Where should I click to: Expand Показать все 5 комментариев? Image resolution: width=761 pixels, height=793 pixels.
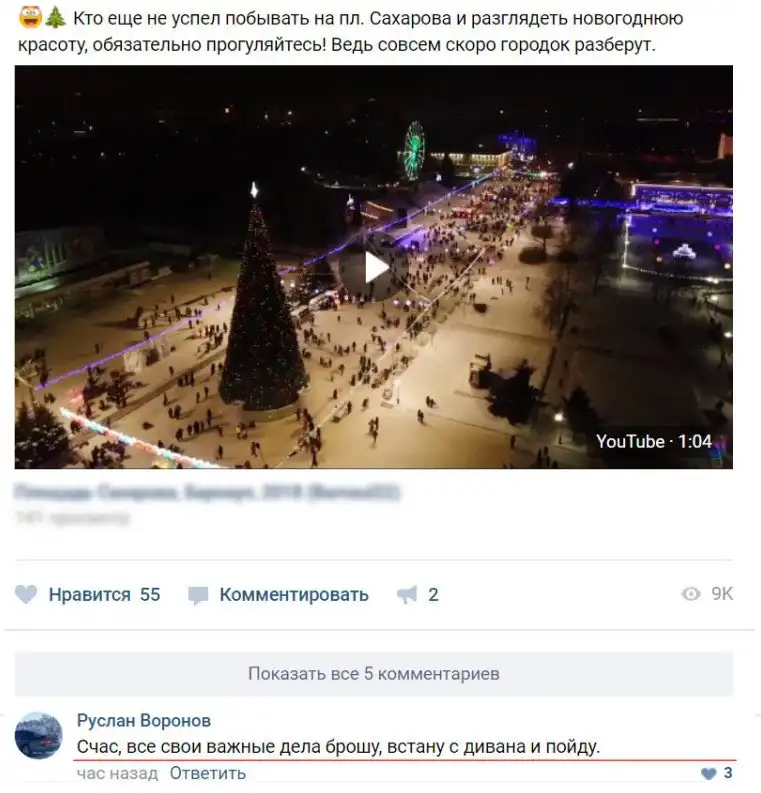pos(374,674)
